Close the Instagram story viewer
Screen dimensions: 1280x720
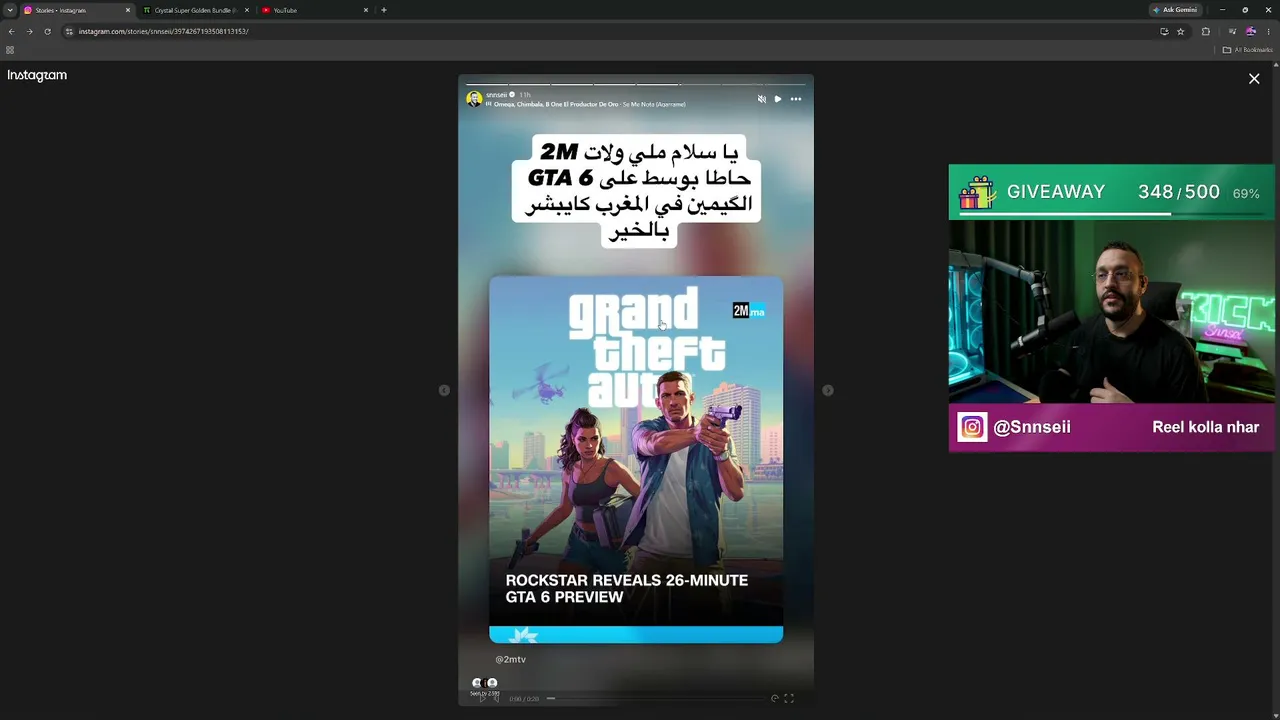(x=1254, y=78)
